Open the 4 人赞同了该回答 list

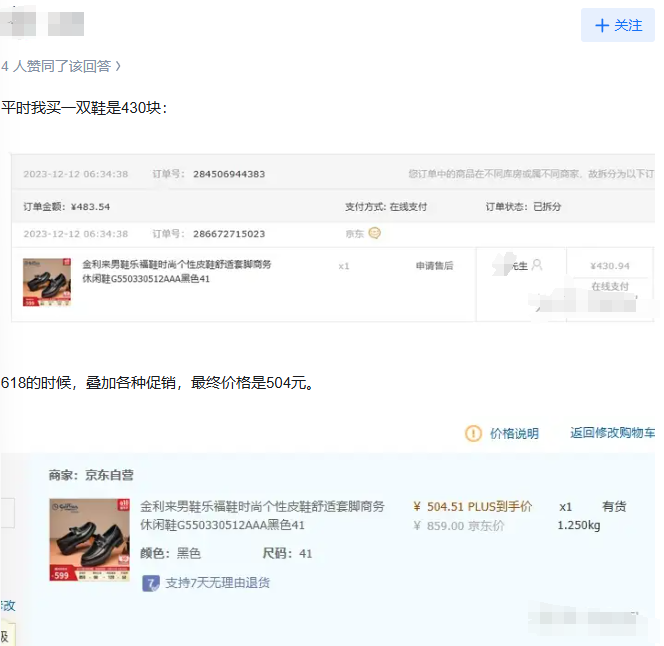pos(62,66)
